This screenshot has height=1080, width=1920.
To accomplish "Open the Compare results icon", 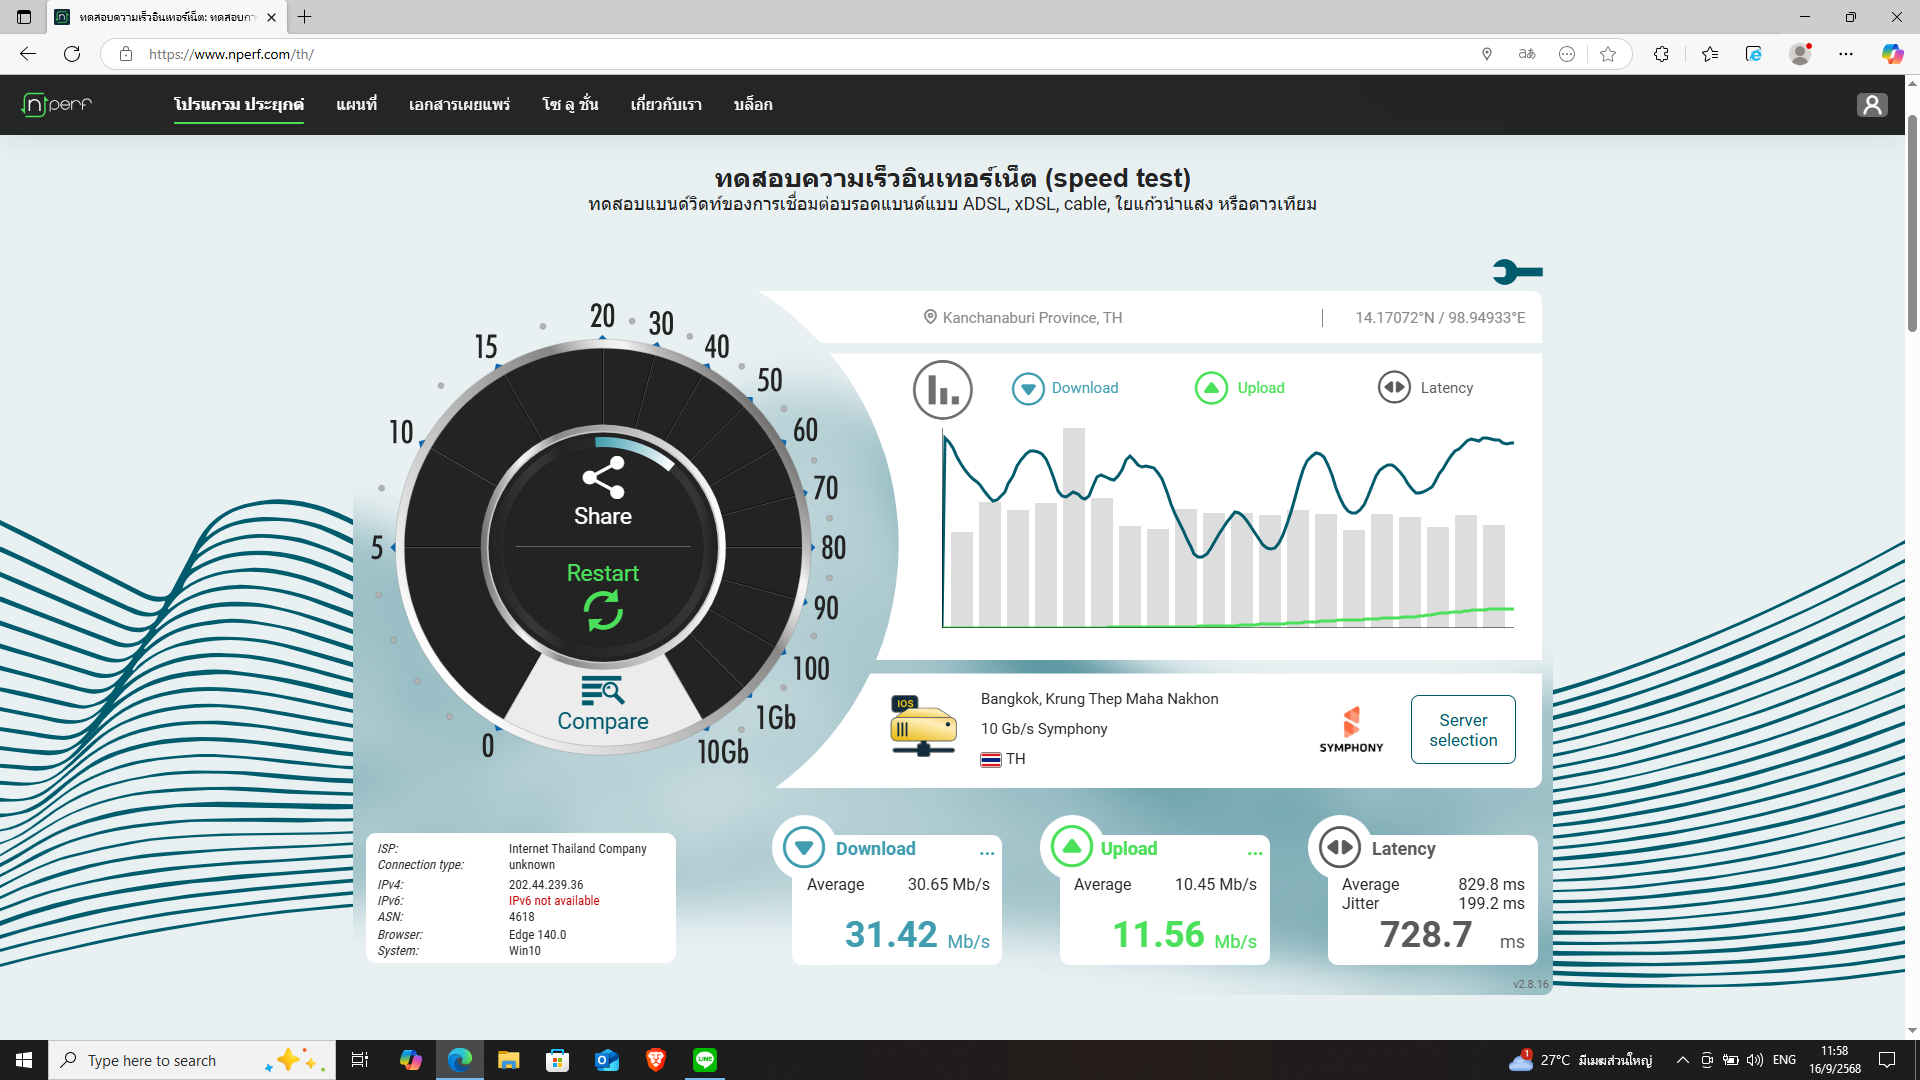I will pos(603,691).
